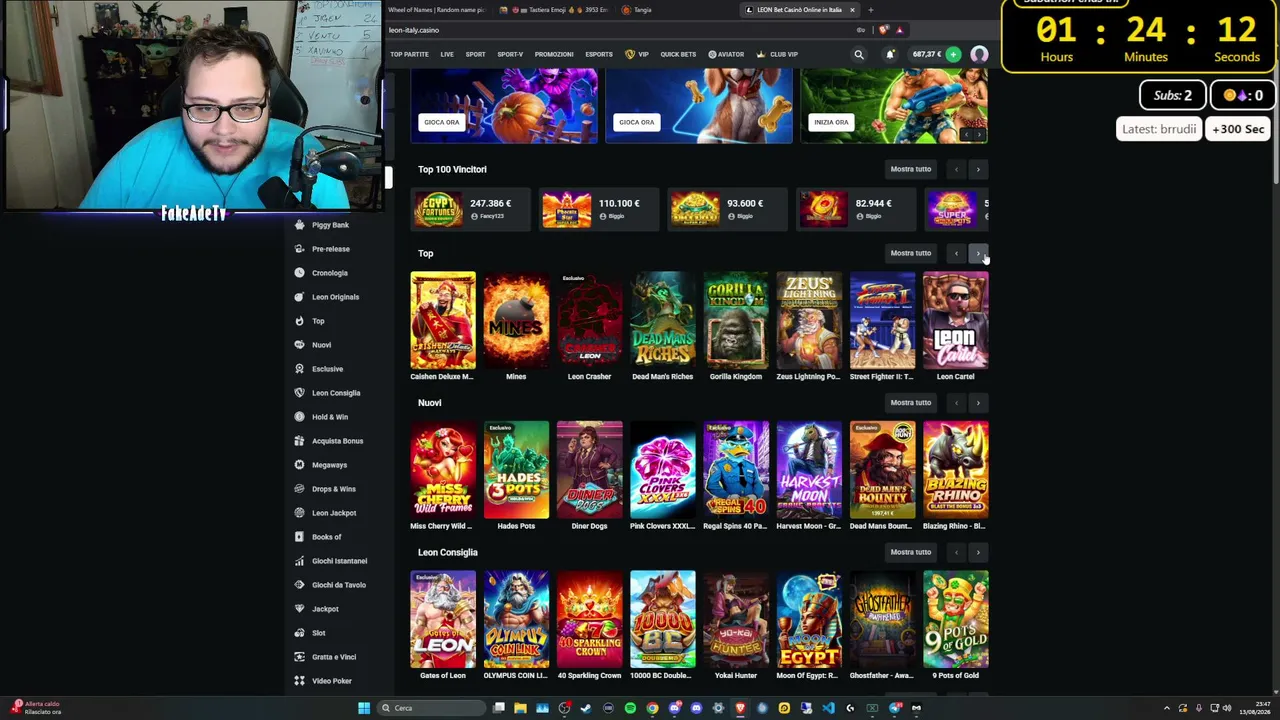Screen dimensions: 1280x720
Task: Click the Giochi Instantanei sidebar icon
Action: [x=300, y=561]
